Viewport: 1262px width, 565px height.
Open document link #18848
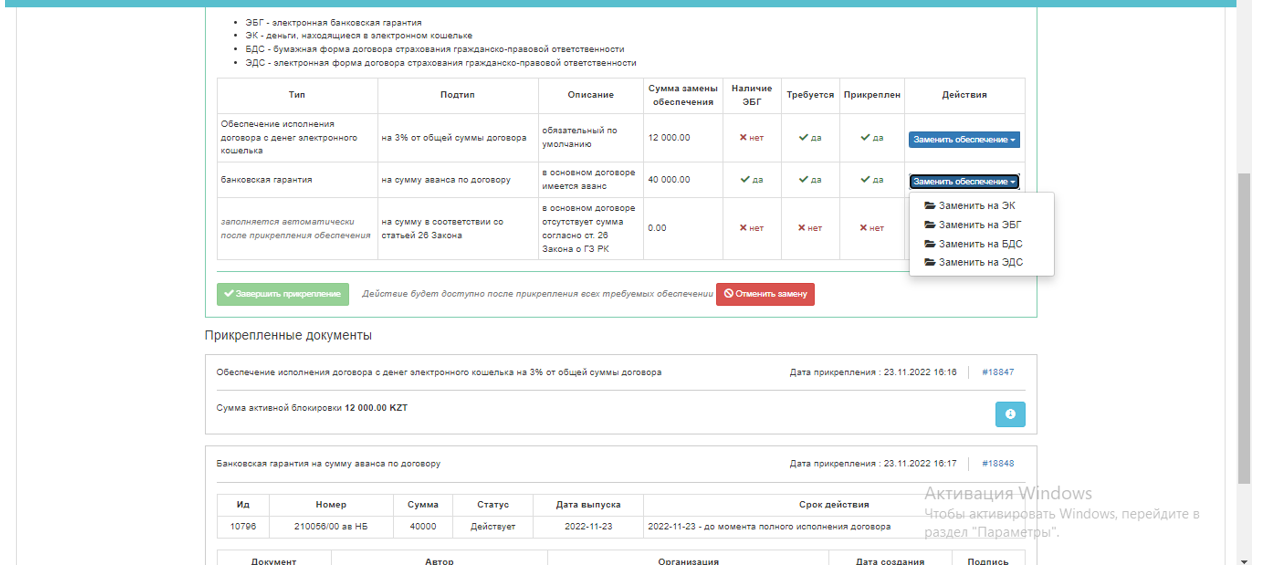pos(997,464)
